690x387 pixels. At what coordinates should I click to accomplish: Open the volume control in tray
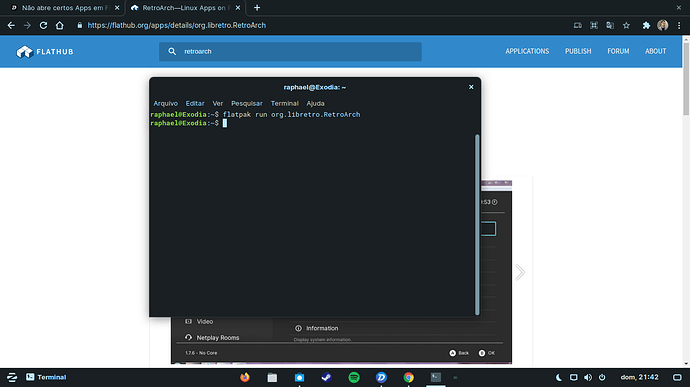588,377
